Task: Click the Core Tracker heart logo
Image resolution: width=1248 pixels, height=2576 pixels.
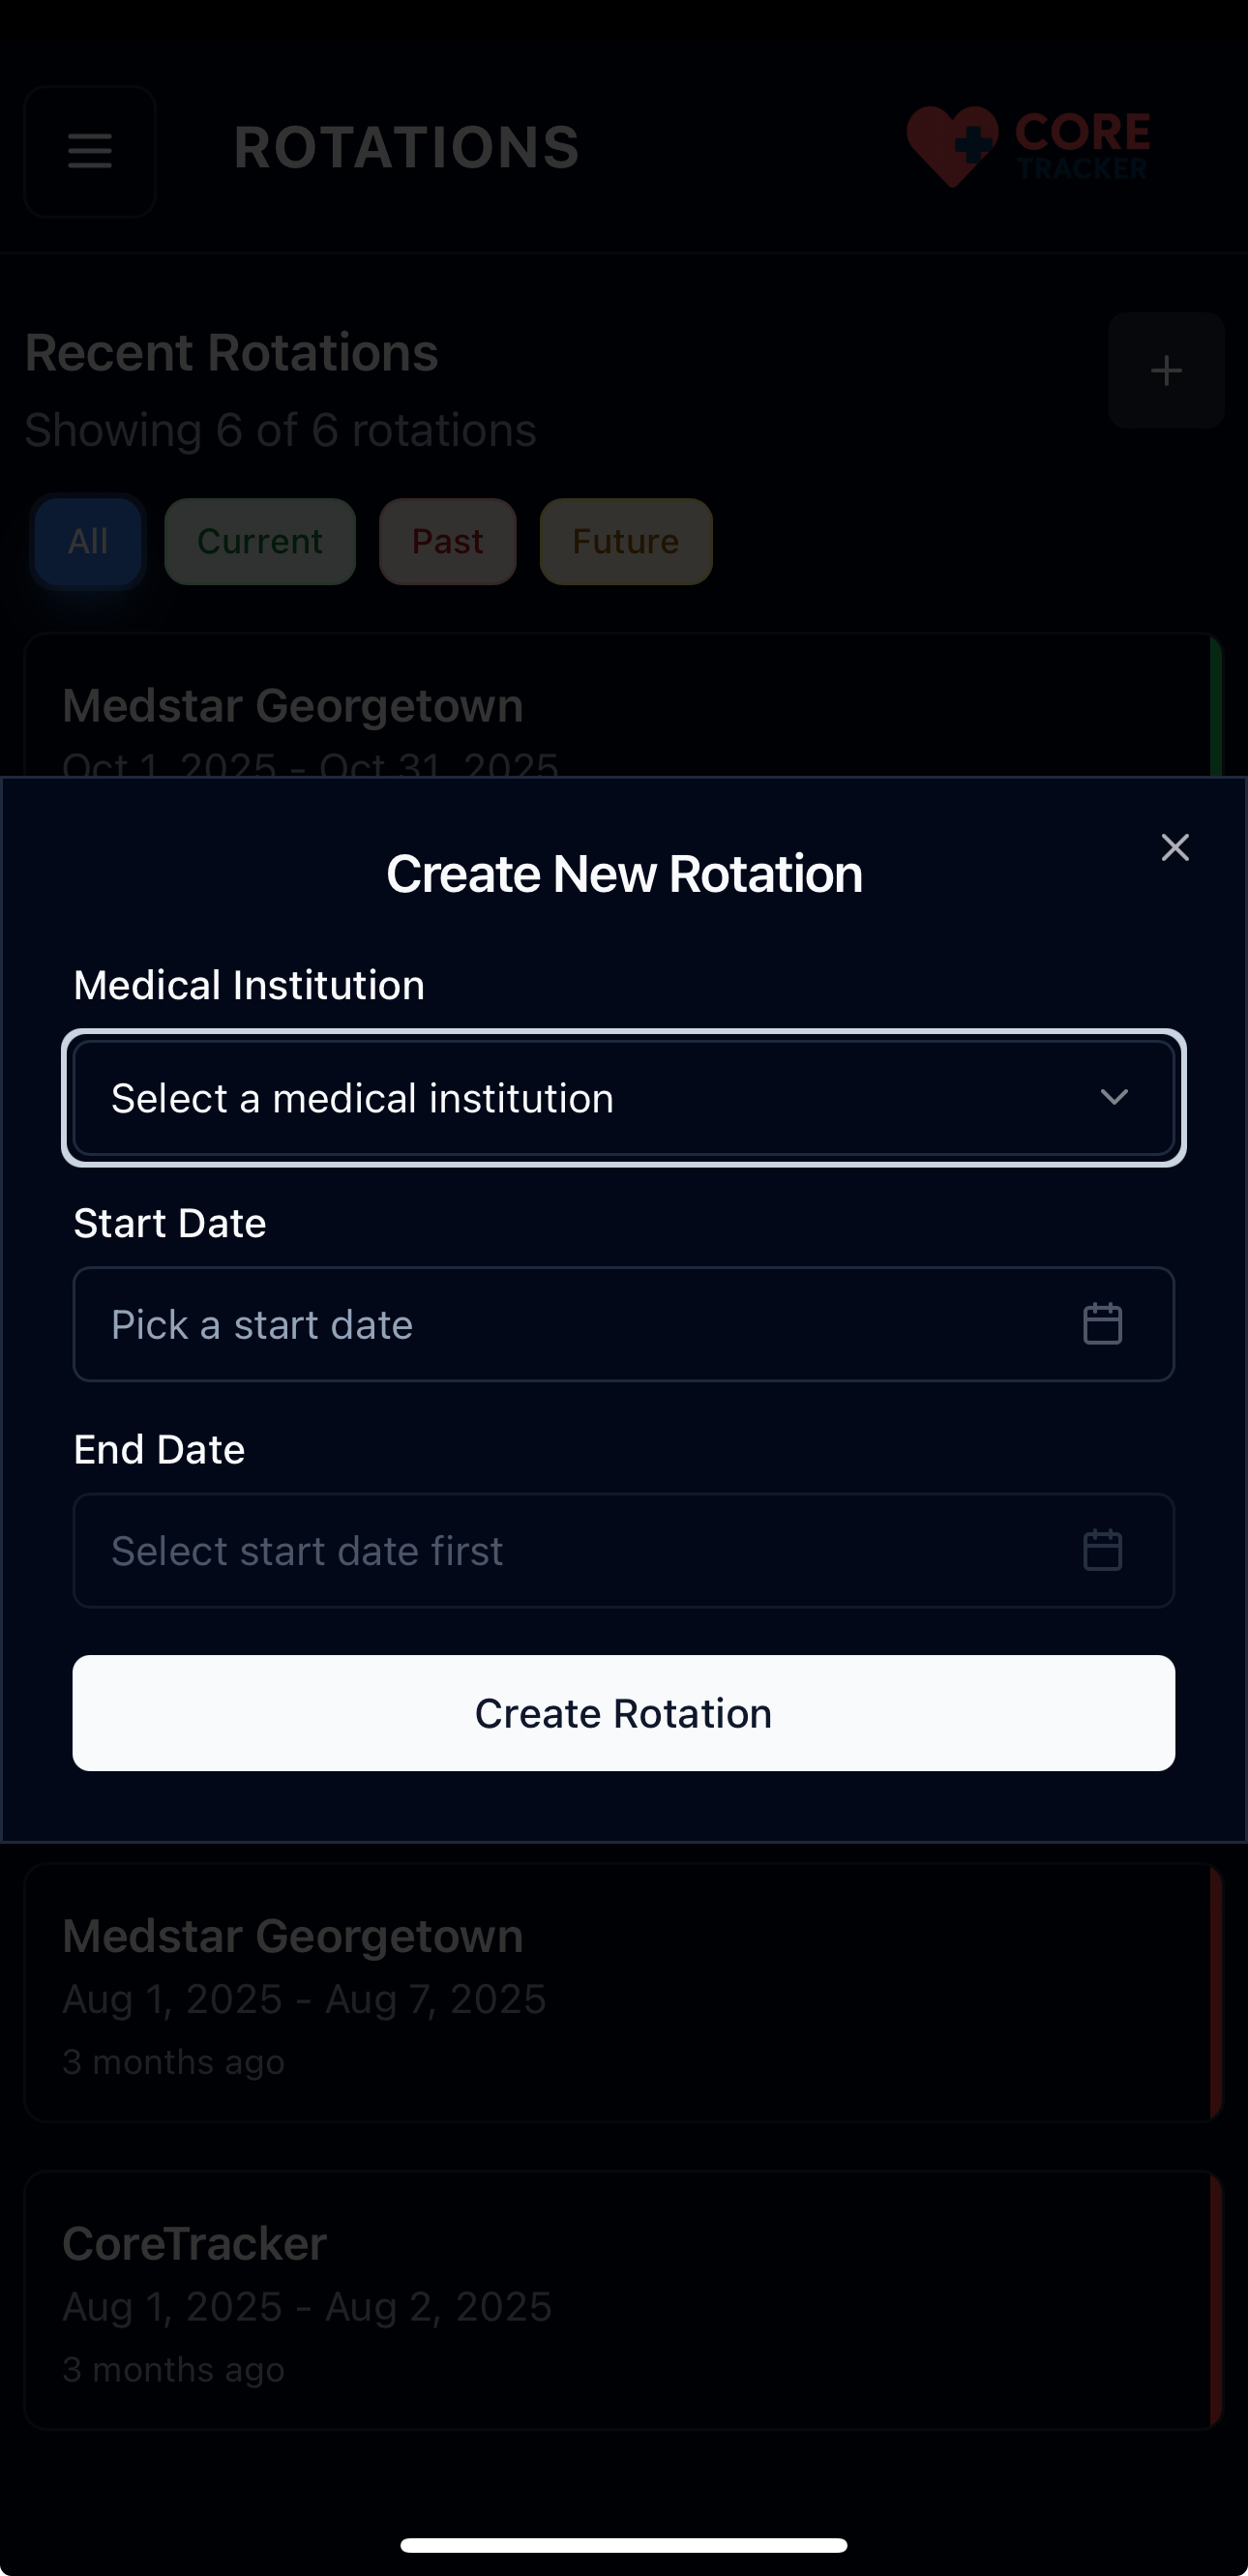Action: coord(950,147)
